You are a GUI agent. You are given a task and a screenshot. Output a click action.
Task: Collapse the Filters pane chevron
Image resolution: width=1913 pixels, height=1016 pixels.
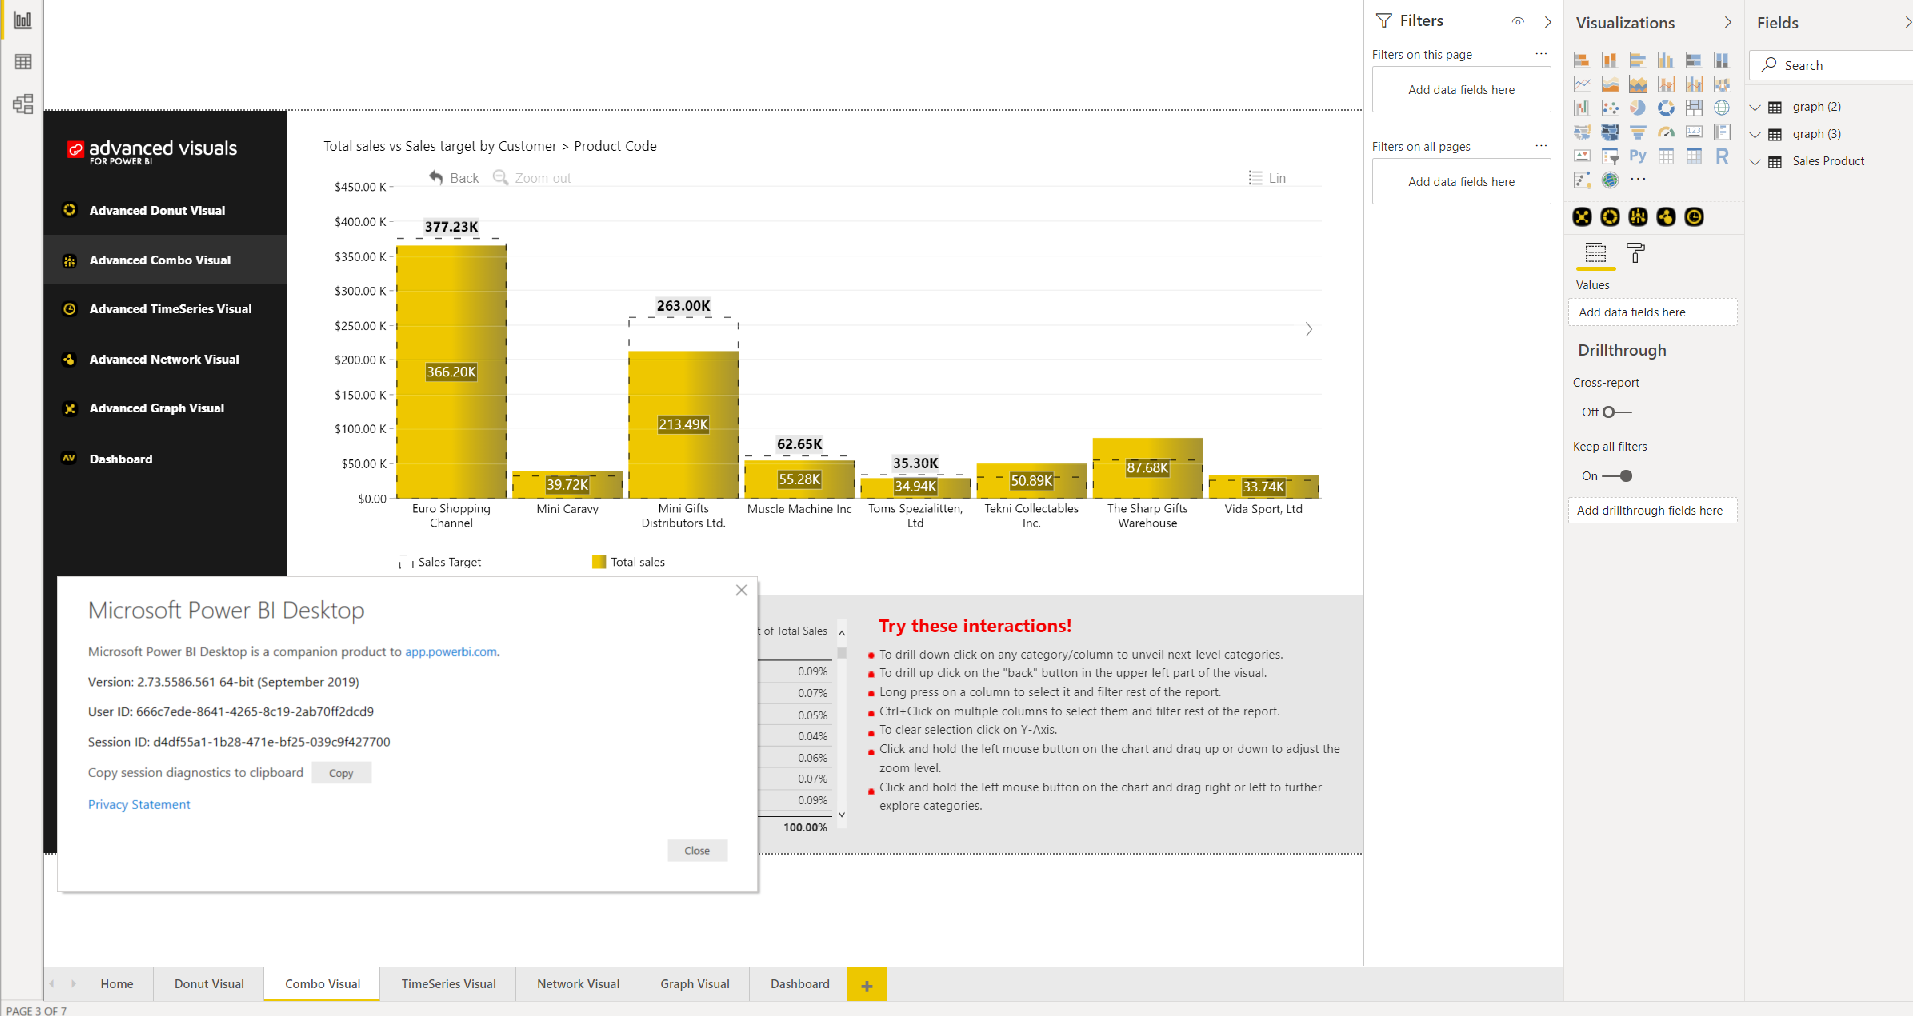(x=1548, y=21)
